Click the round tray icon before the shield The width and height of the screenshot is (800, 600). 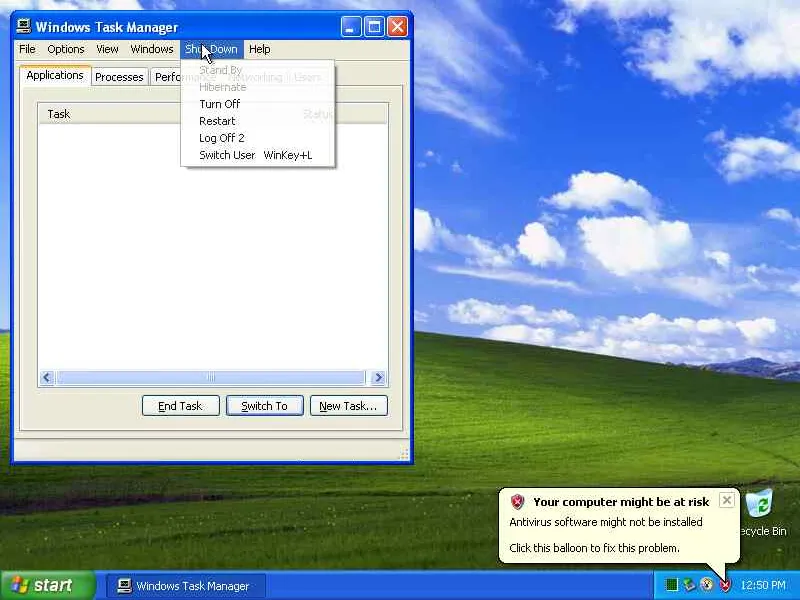(x=707, y=585)
